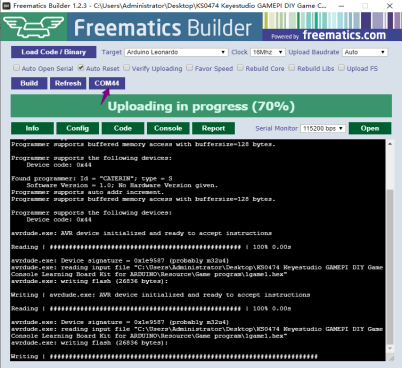Enable Verify Uploading checkbox
This screenshot has height=369, width=402.
pyautogui.click(x=126, y=68)
